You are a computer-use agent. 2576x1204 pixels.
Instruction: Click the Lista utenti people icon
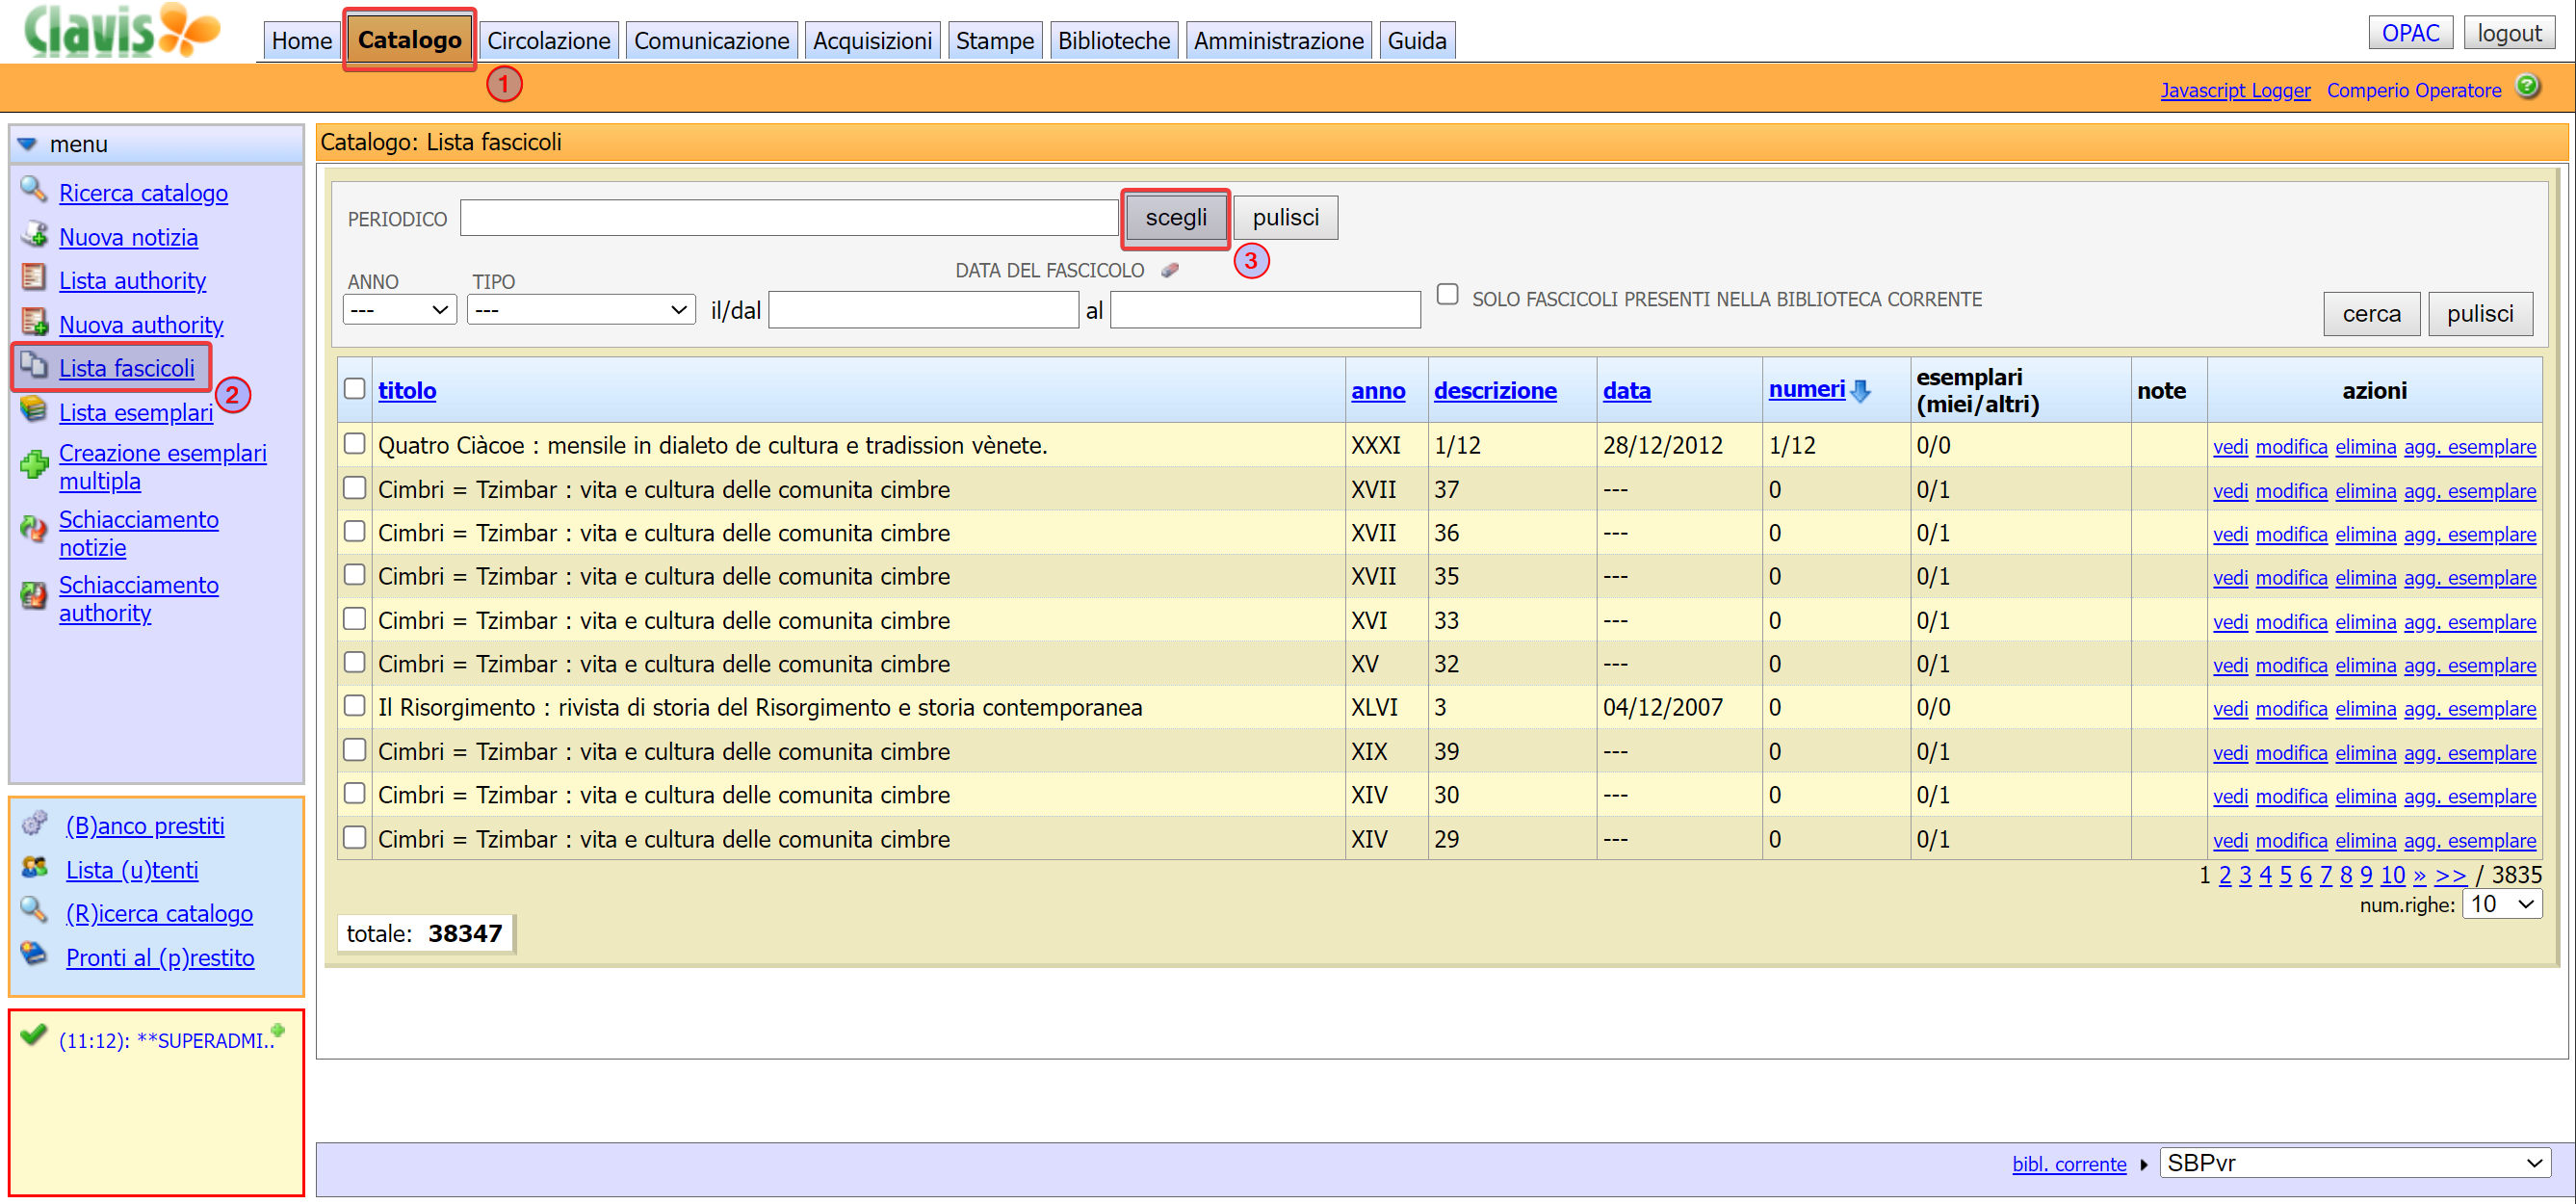click(34, 867)
